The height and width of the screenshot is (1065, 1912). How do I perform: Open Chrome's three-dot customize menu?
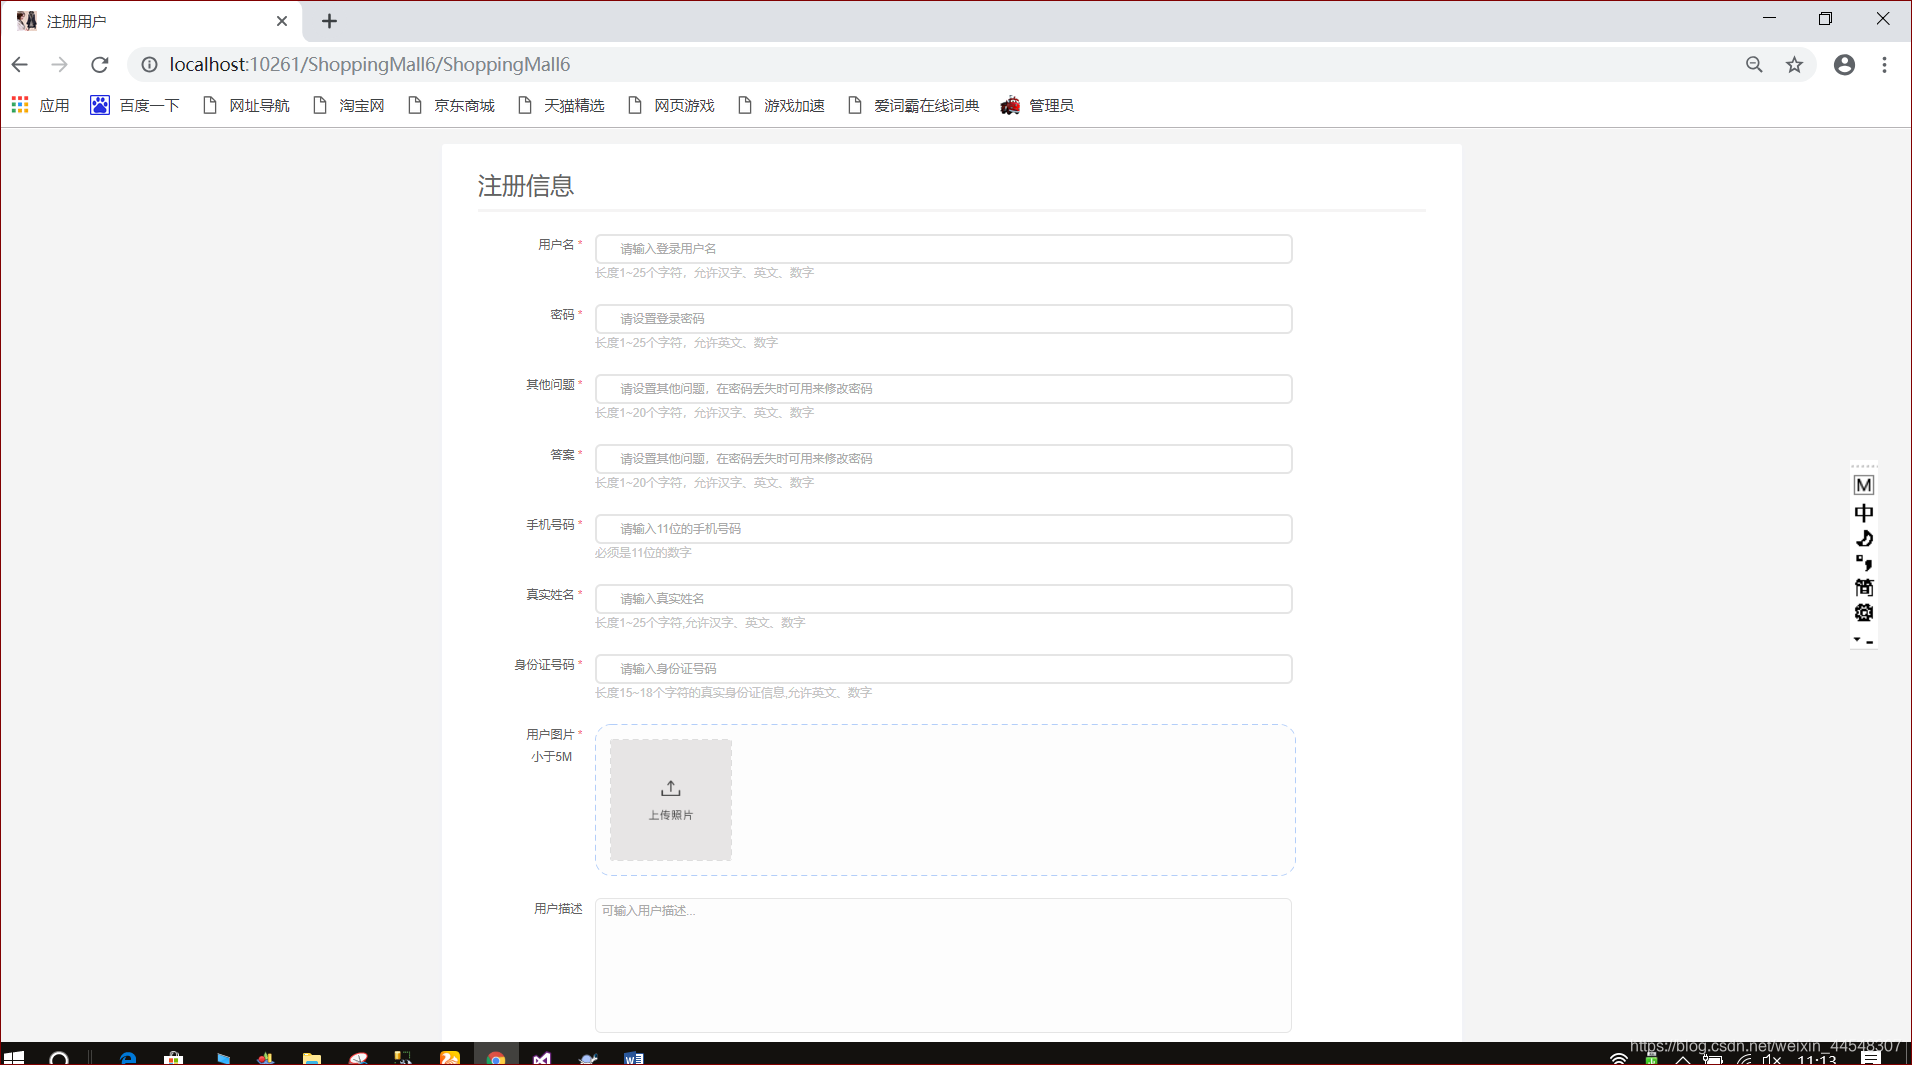[x=1884, y=64]
